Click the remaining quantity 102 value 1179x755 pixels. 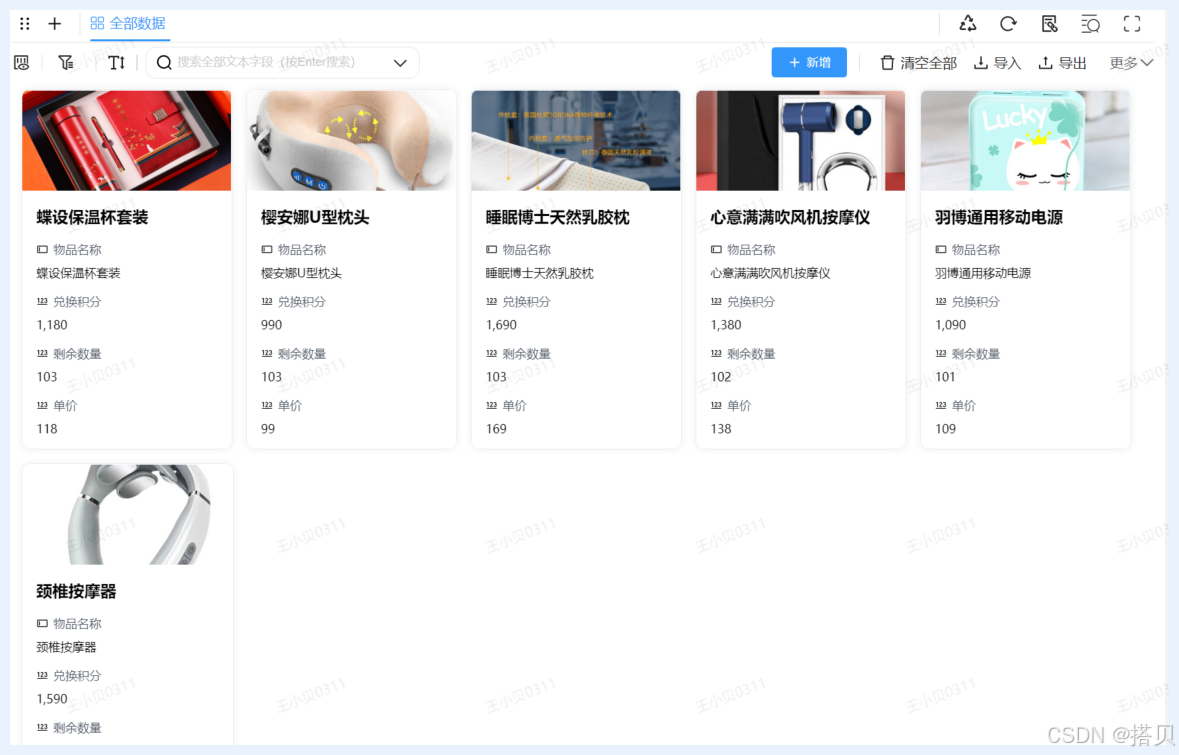(720, 377)
